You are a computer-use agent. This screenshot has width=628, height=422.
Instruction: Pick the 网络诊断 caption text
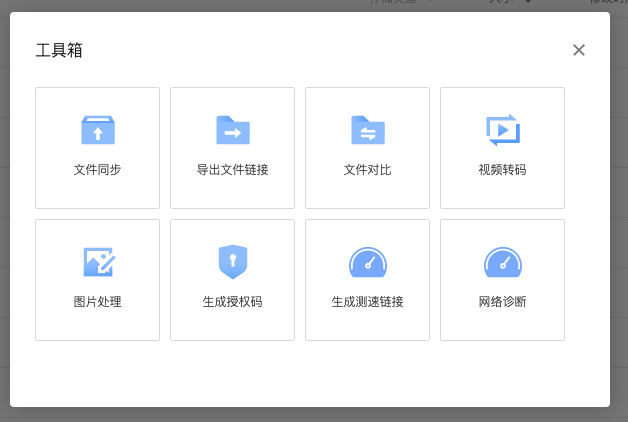[x=502, y=302]
